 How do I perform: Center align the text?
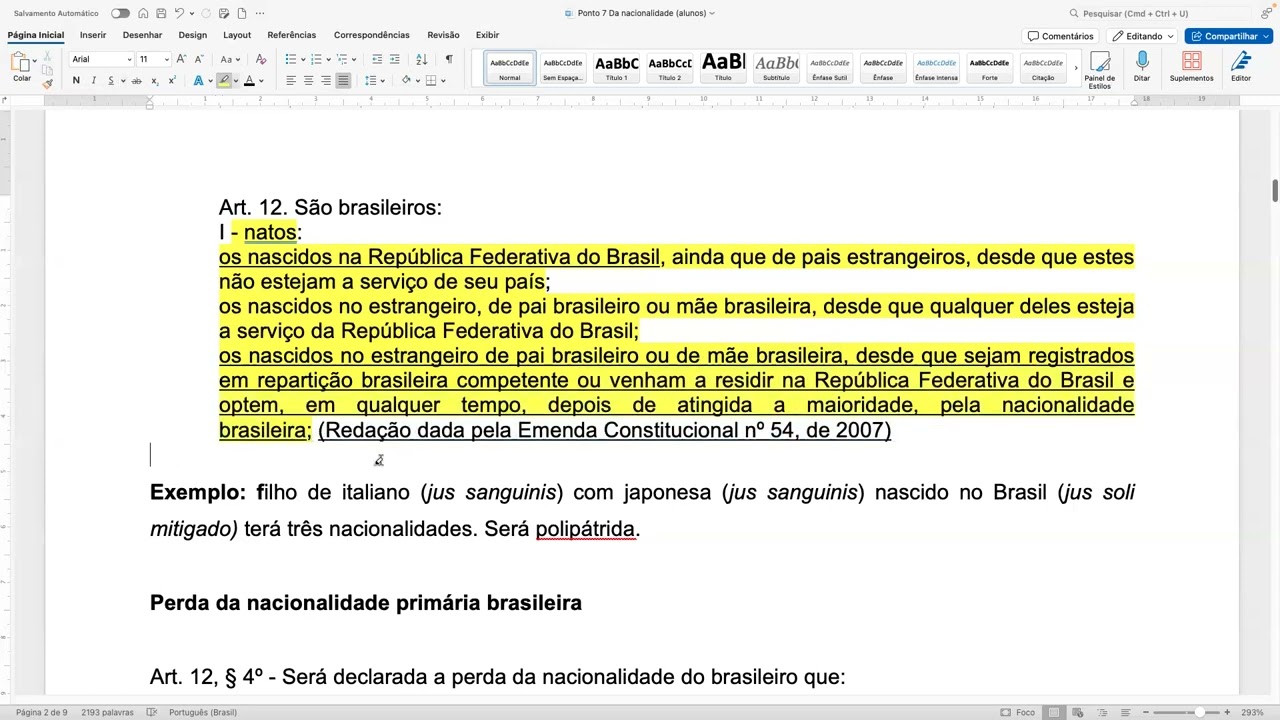(308, 80)
